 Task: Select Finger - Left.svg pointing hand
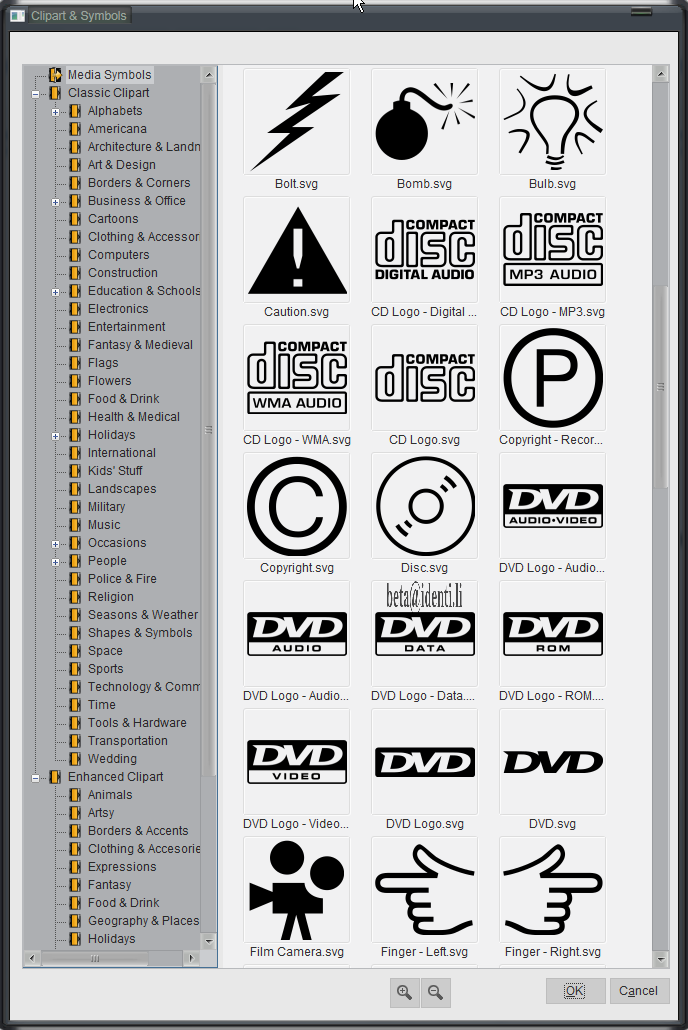click(x=424, y=890)
